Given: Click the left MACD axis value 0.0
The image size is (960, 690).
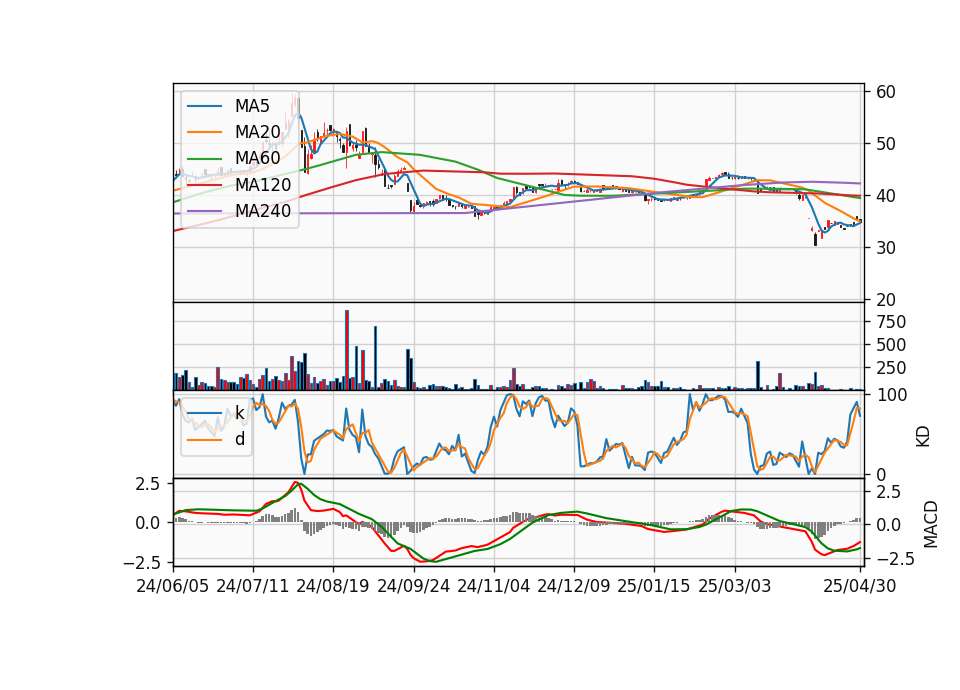Looking at the screenshot, I should [x=147, y=523].
